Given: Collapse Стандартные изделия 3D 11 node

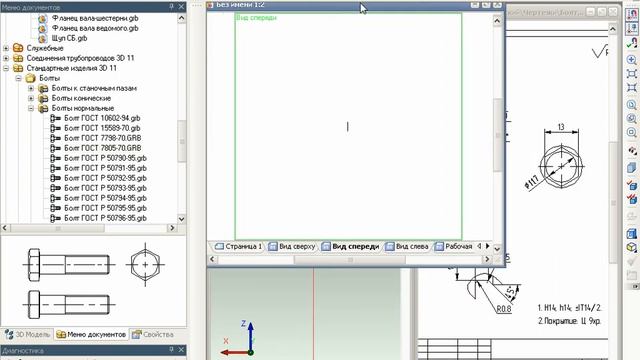Looking at the screenshot, I should [x=6, y=68].
